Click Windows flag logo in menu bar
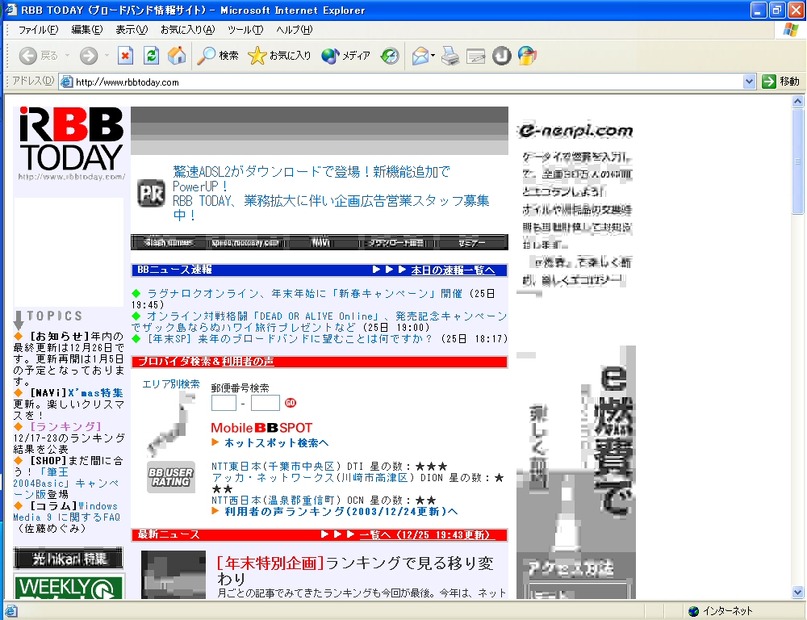 (790, 30)
